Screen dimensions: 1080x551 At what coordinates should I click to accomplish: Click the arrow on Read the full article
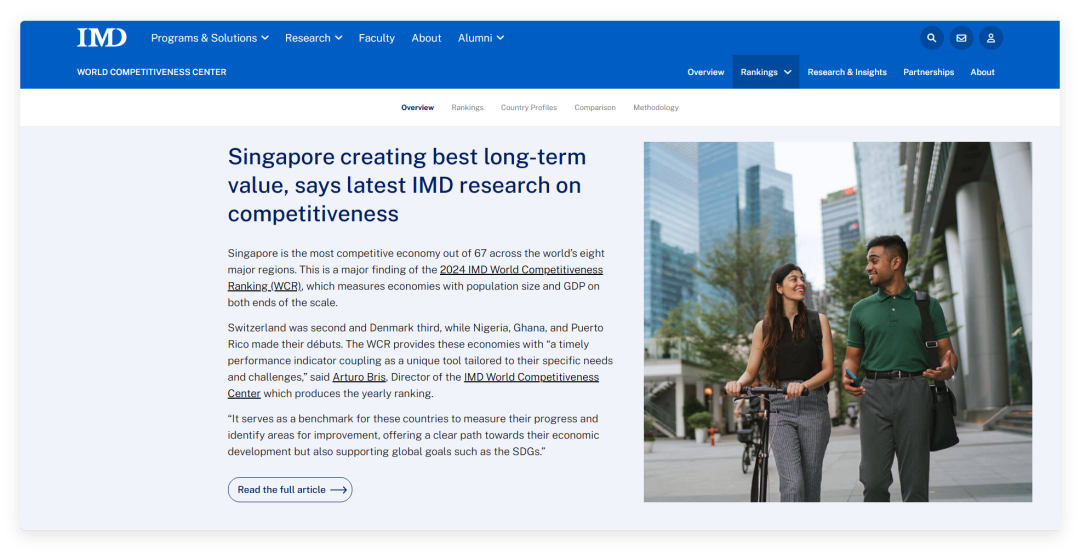pyautogui.click(x=338, y=490)
